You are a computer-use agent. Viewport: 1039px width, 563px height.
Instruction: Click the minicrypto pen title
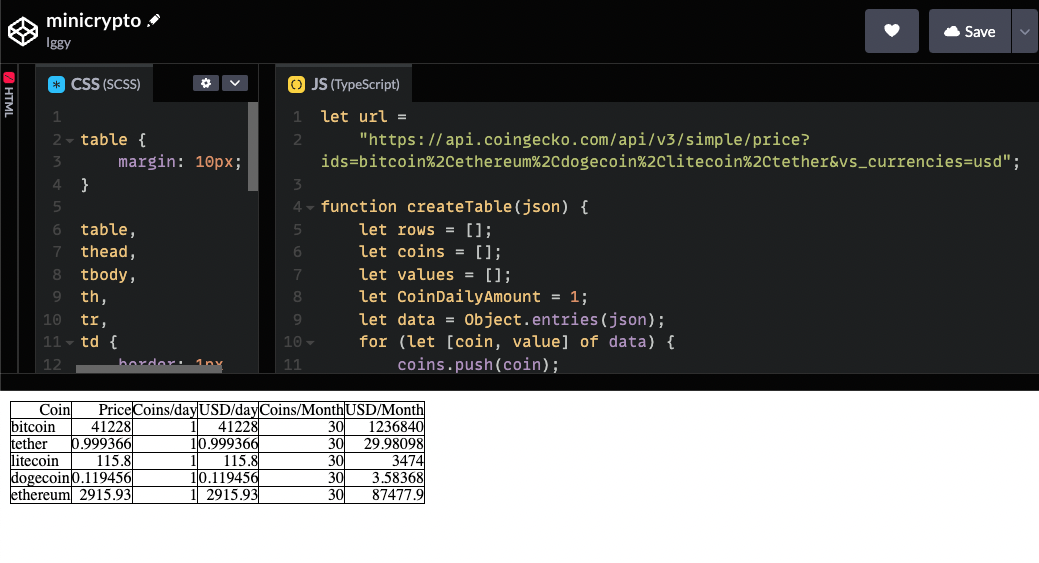pyautogui.click(x=93, y=21)
